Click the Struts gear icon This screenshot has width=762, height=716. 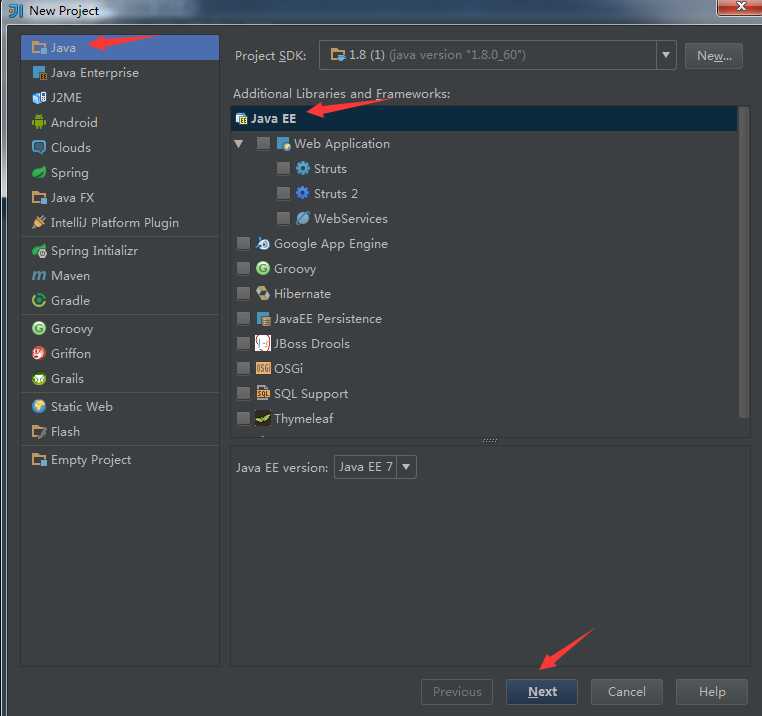[303, 168]
